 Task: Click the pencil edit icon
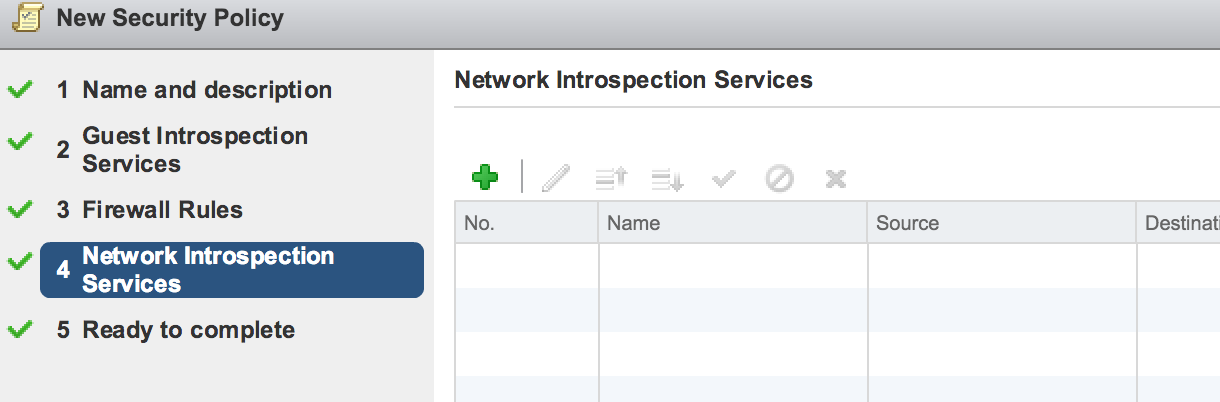[555, 179]
